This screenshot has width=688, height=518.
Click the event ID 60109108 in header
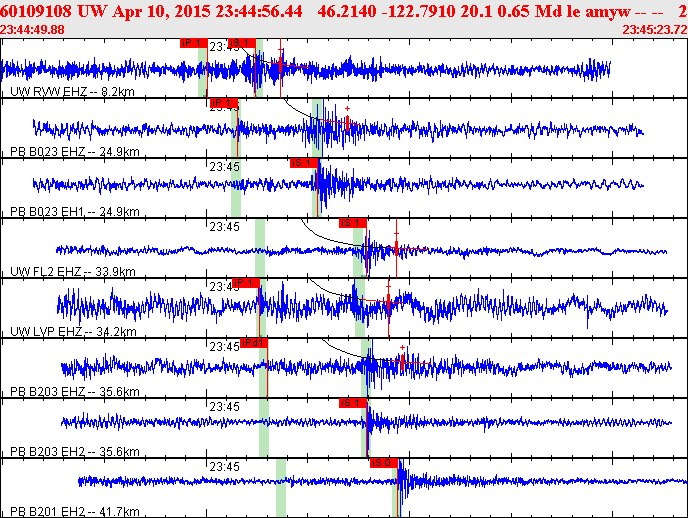click(x=36, y=11)
